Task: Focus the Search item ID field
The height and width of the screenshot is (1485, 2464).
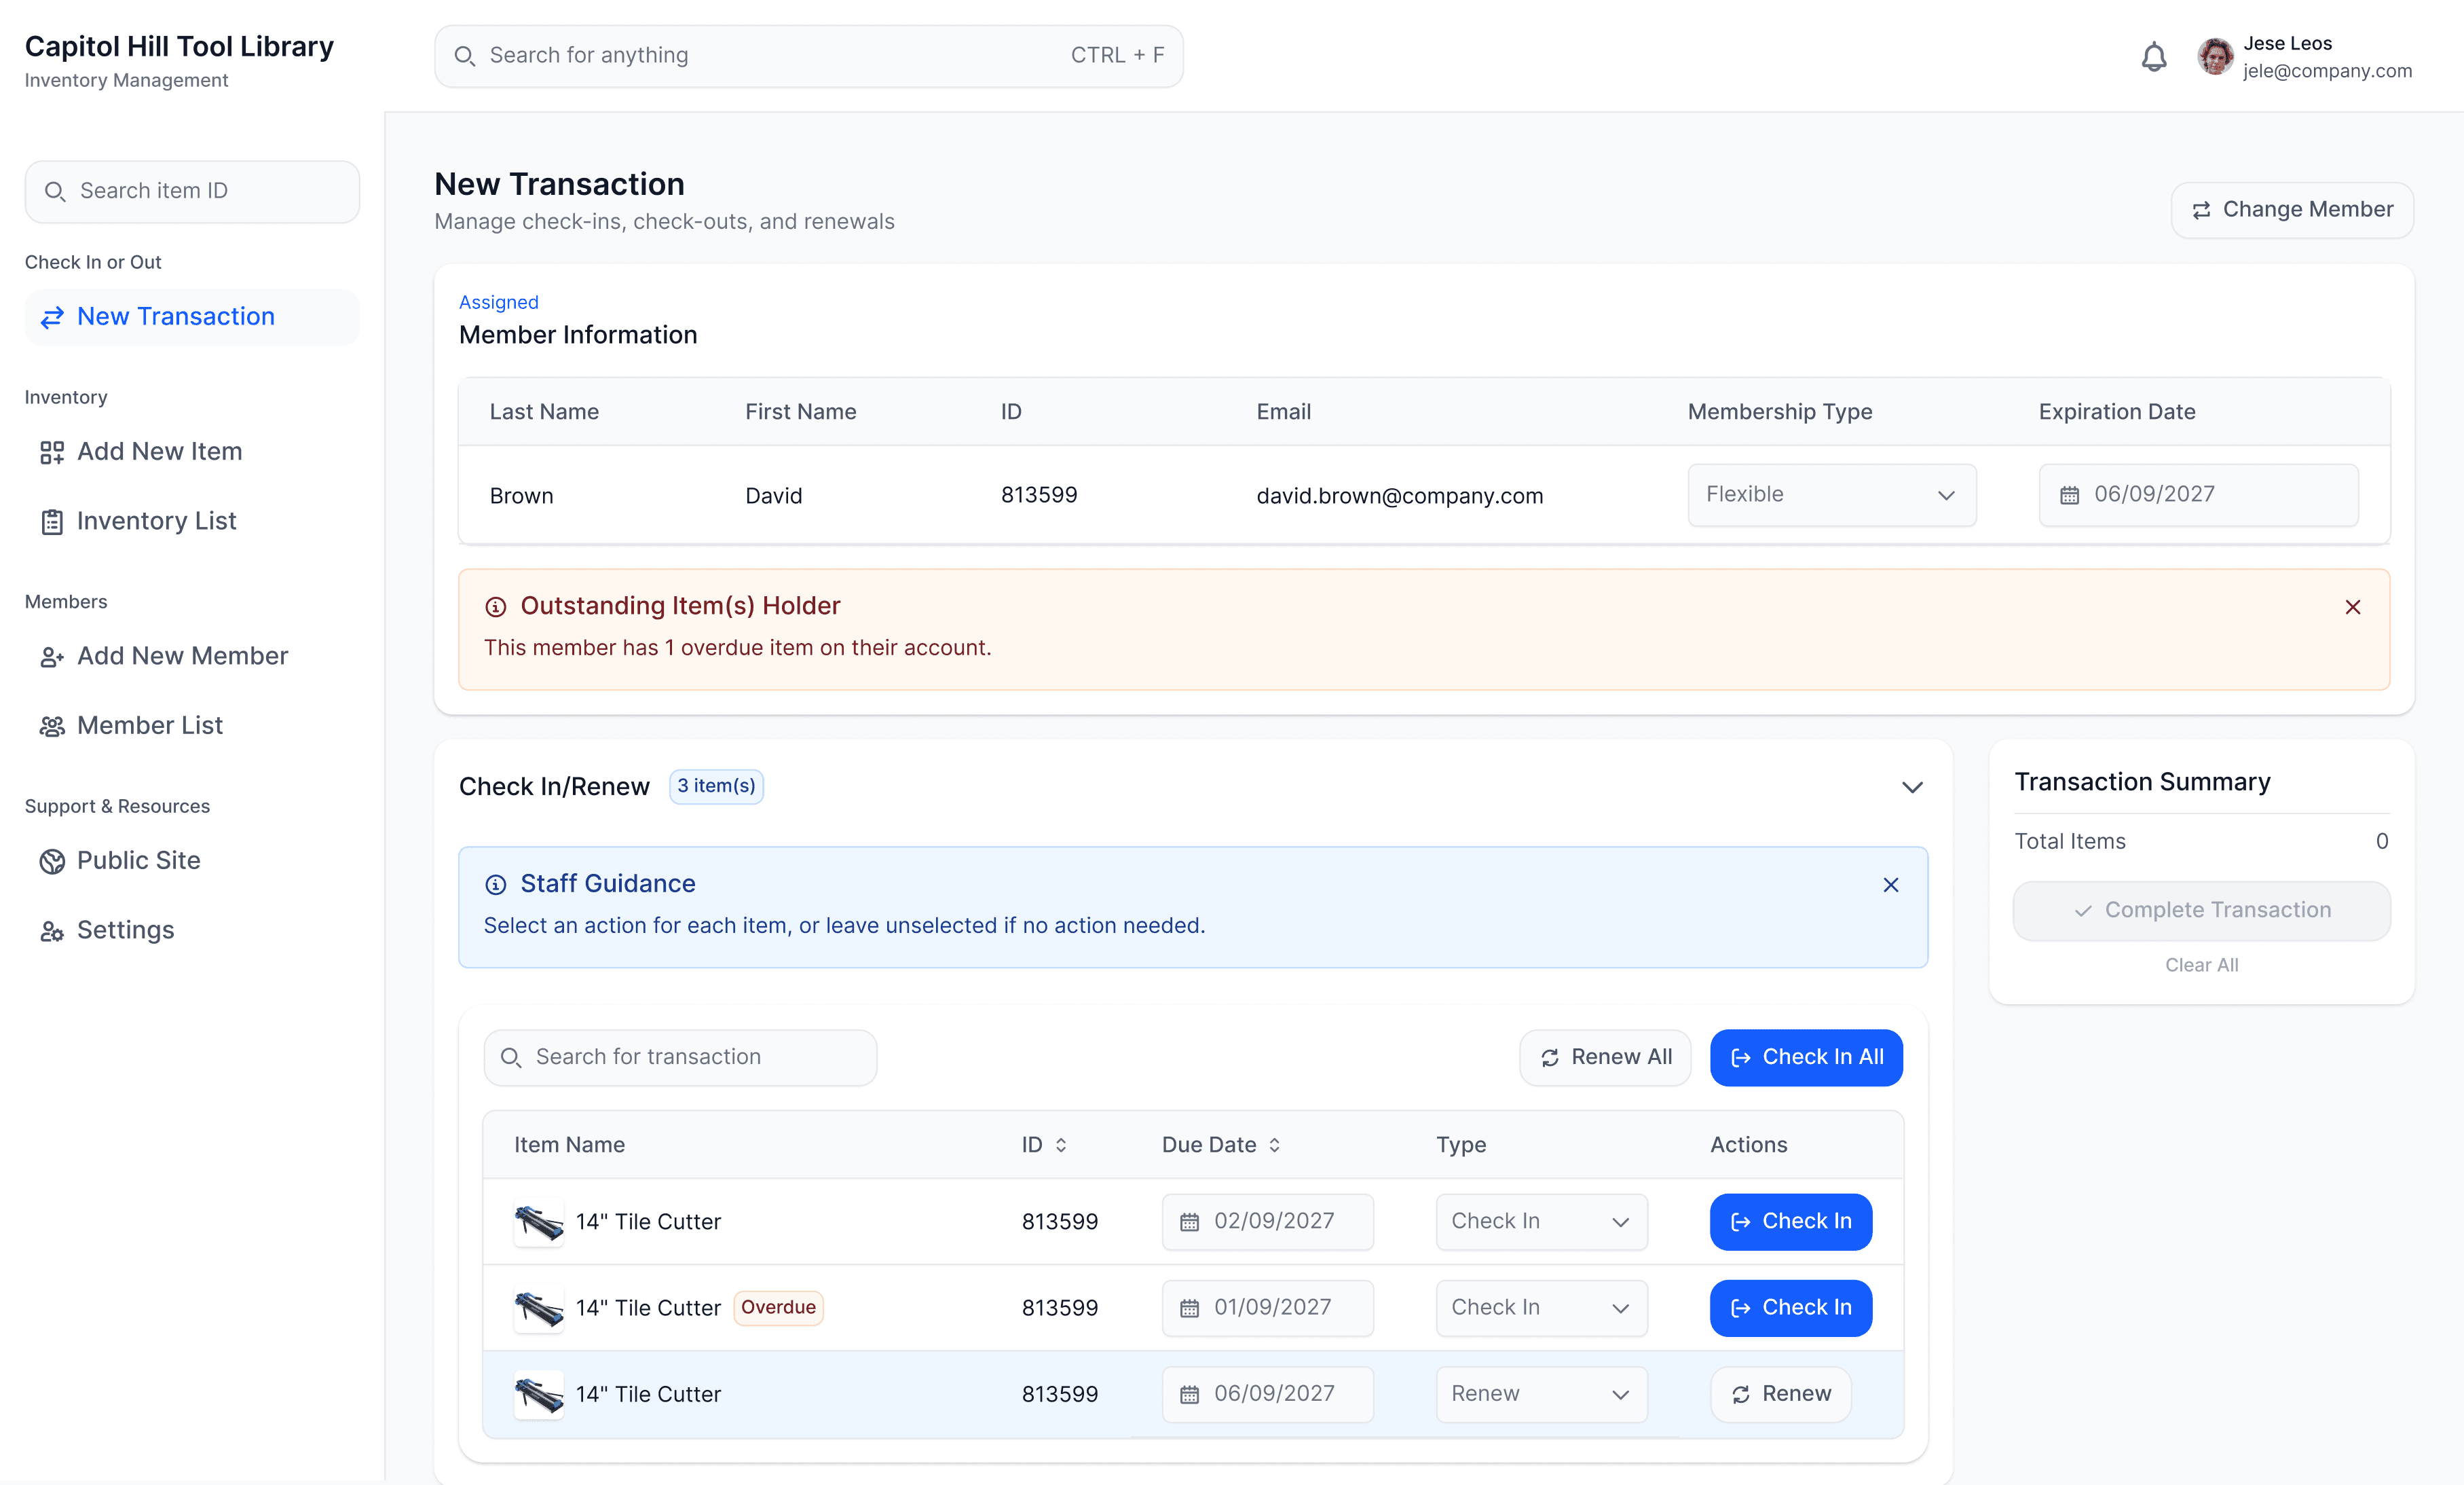Action: click(x=192, y=191)
